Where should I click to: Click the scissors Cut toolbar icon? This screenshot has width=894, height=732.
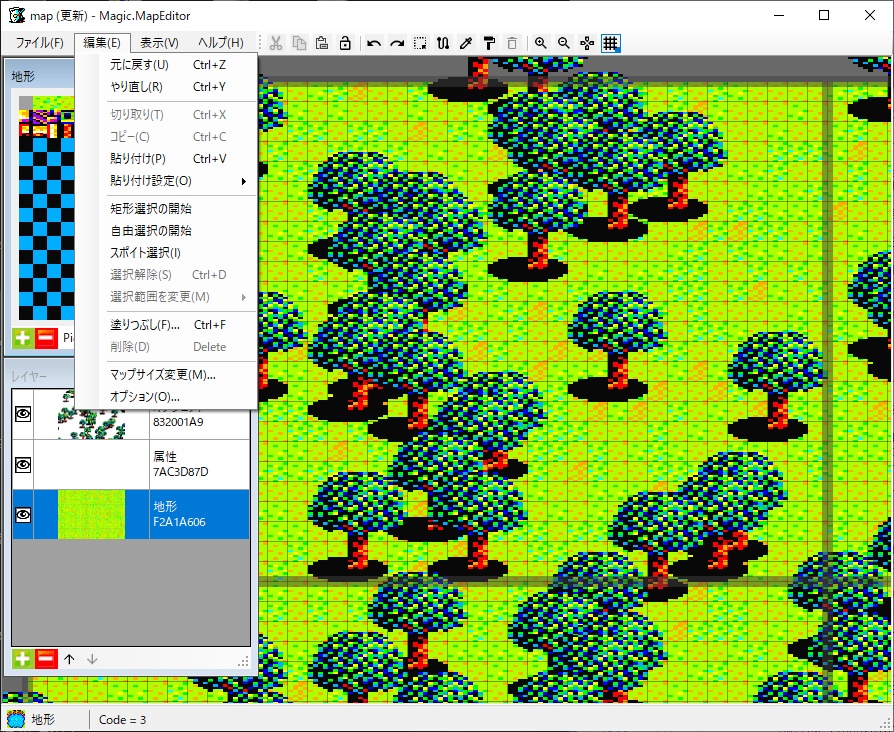pos(276,43)
